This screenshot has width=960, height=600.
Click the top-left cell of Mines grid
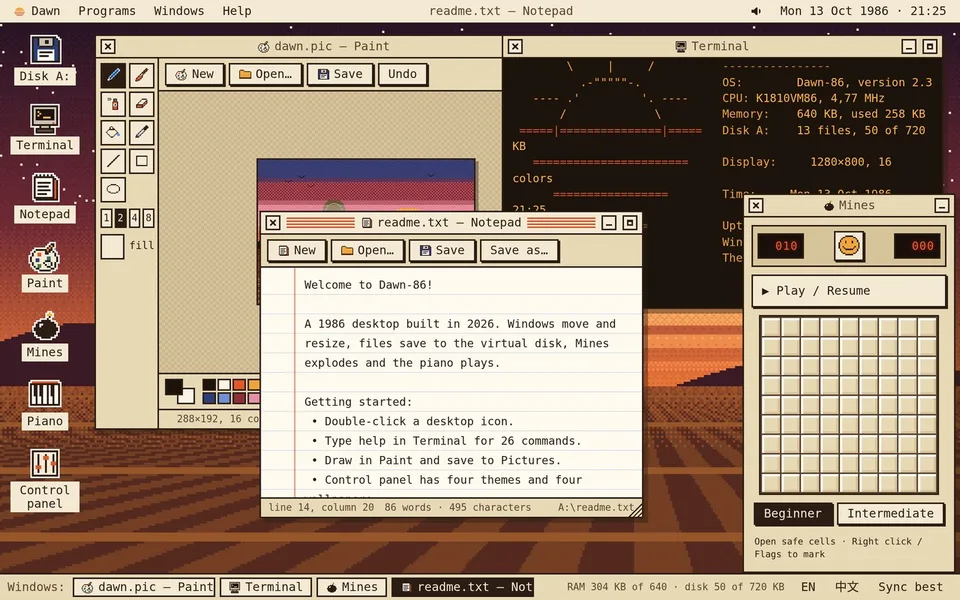[771, 328]
